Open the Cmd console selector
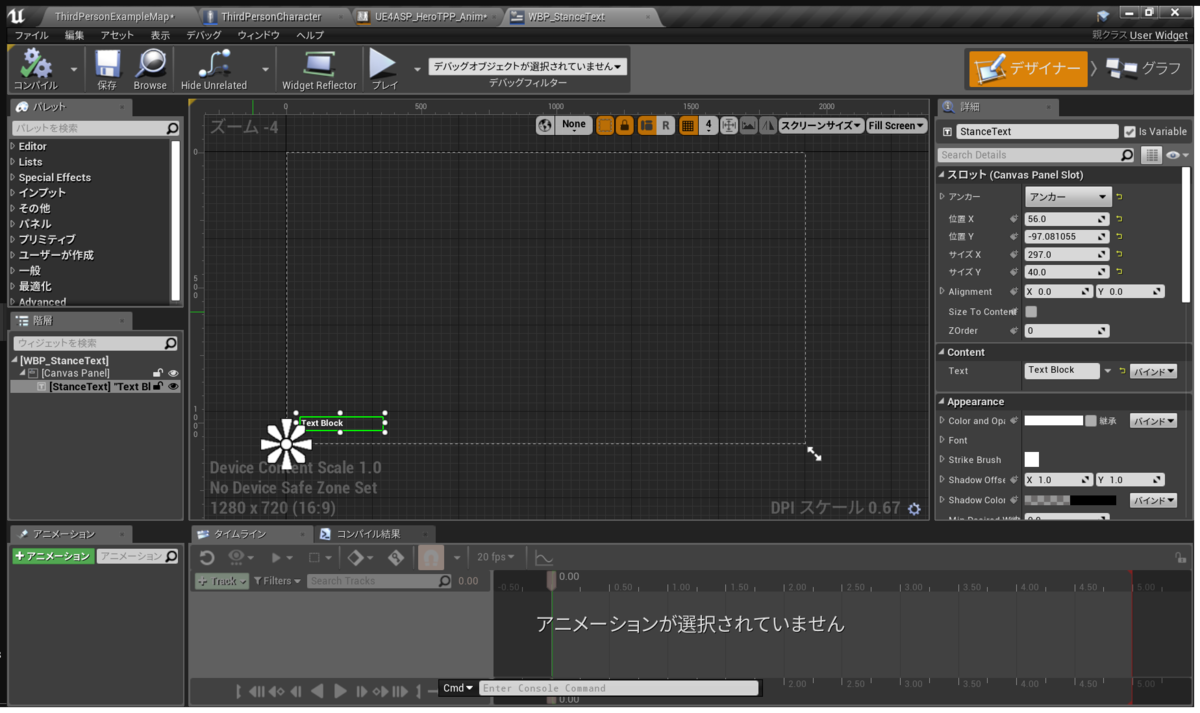Viewport: 1200px width, 713px height. click(458, 688)
